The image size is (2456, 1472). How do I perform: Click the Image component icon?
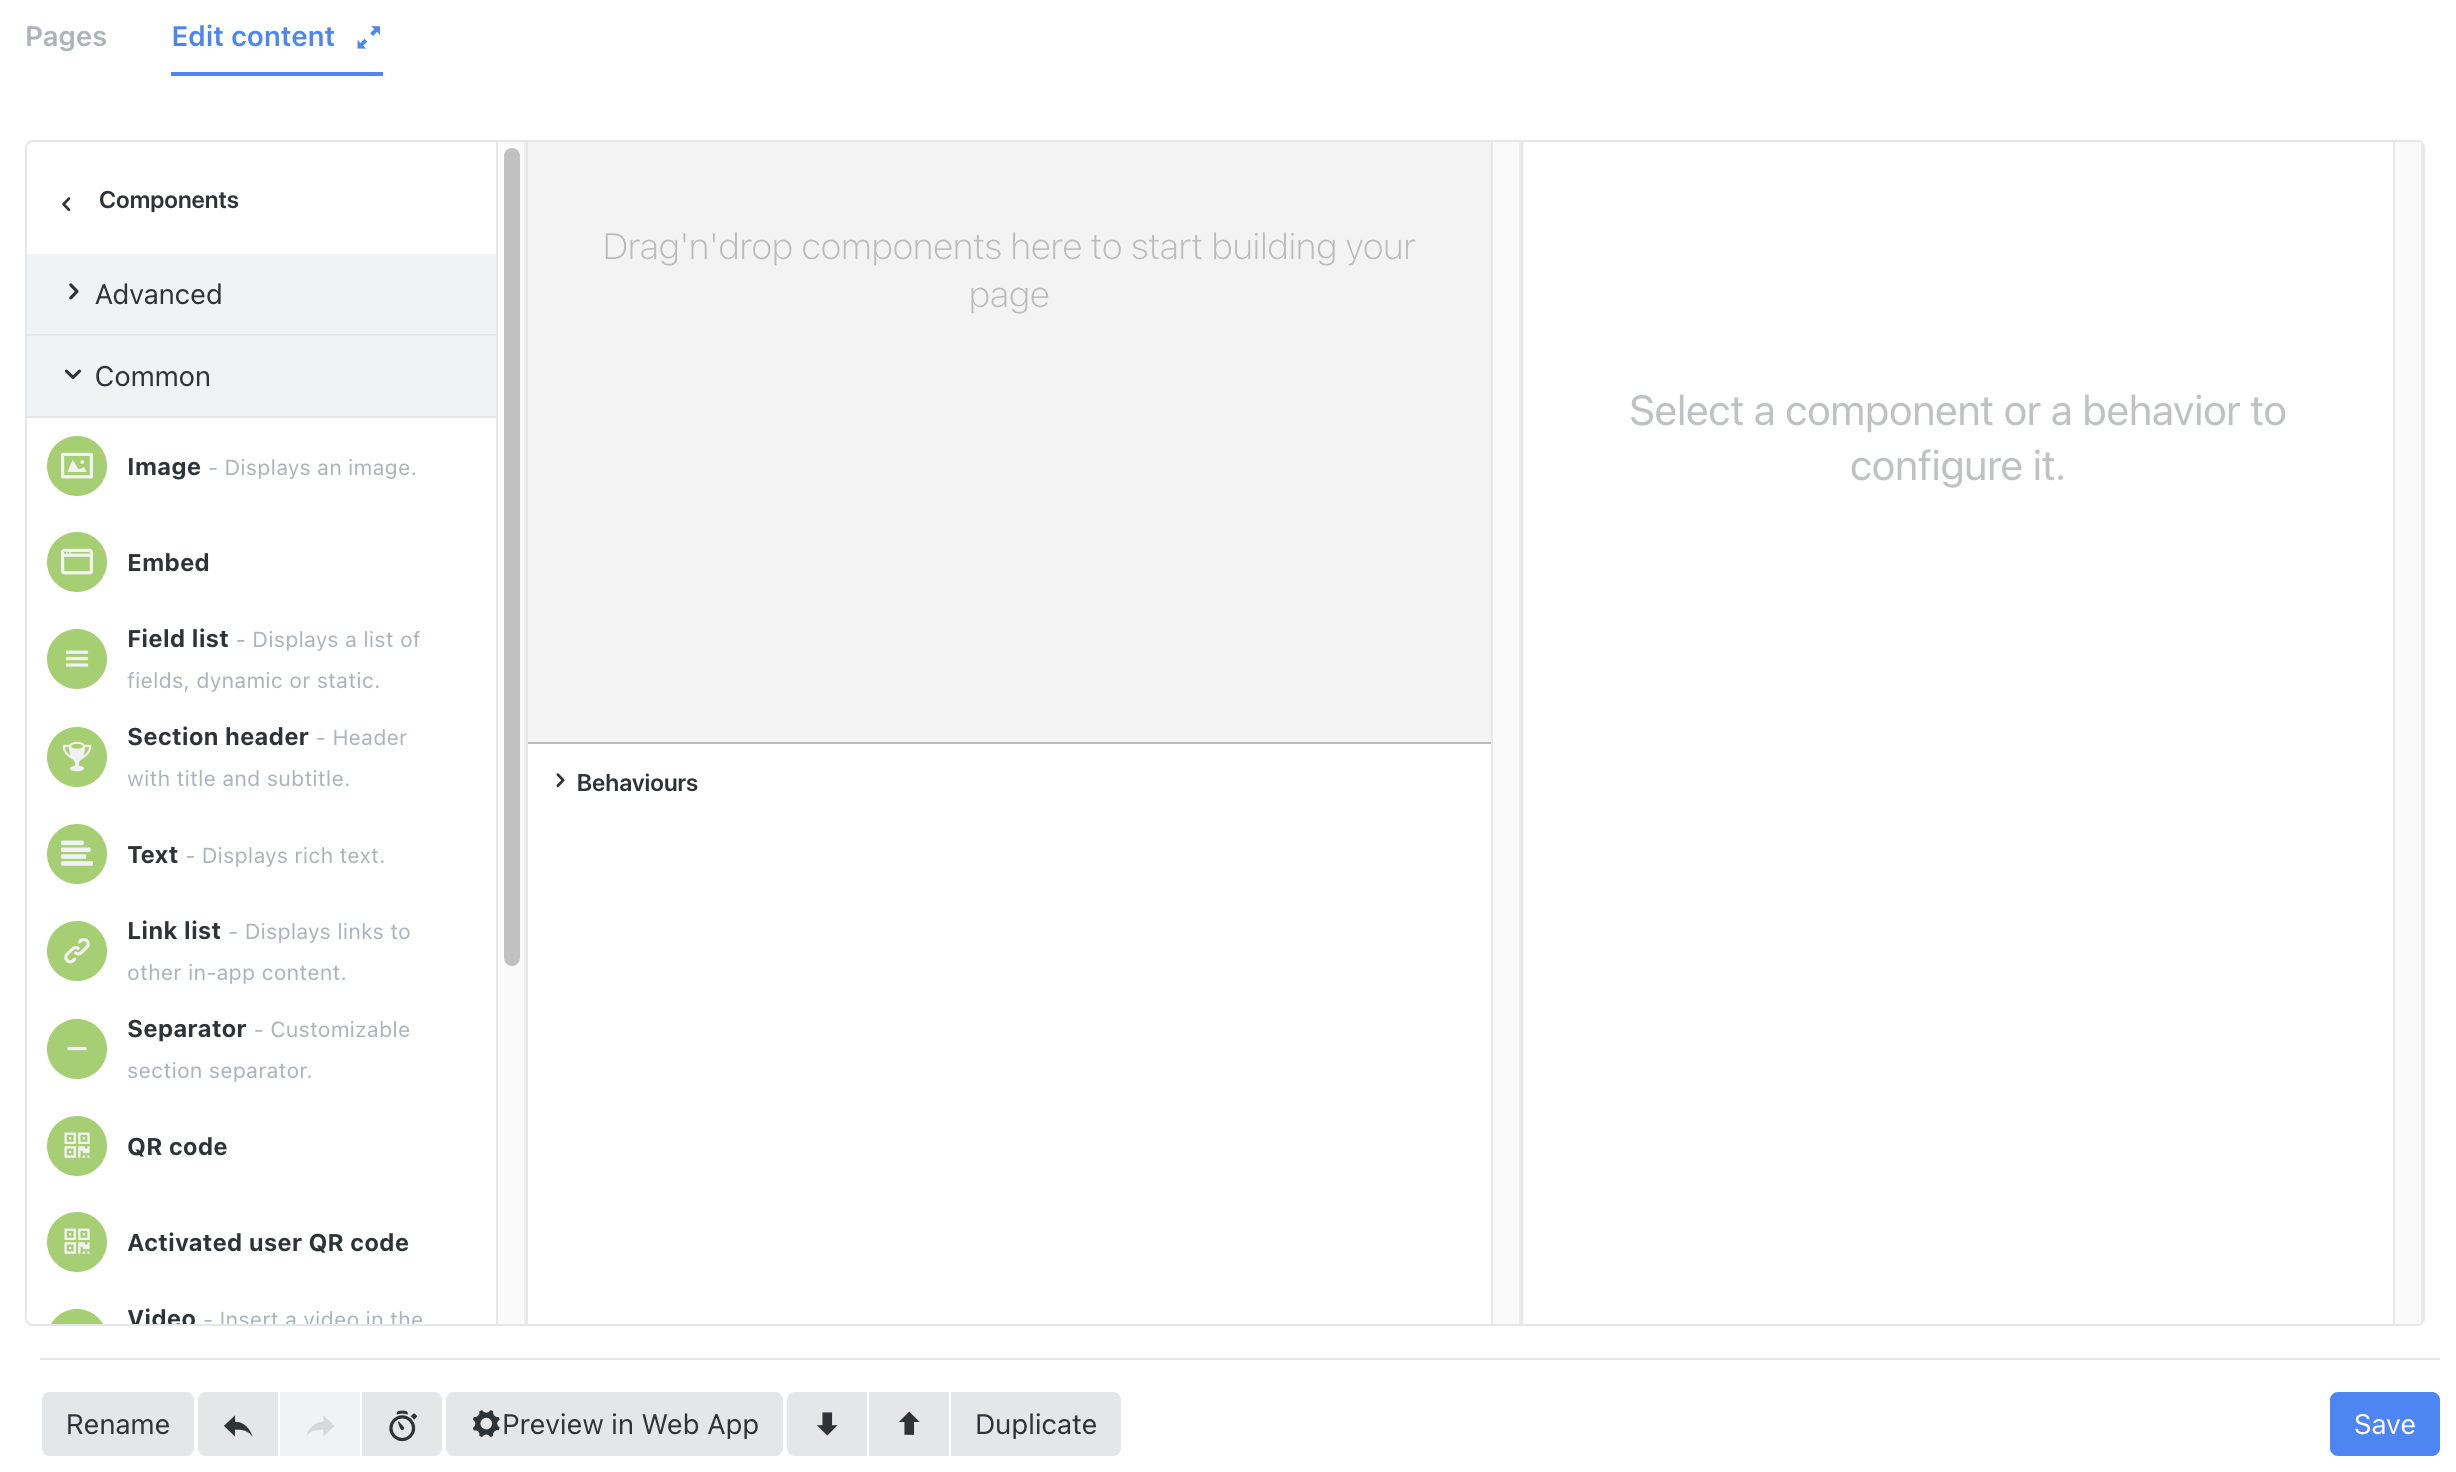pos(77,466)
